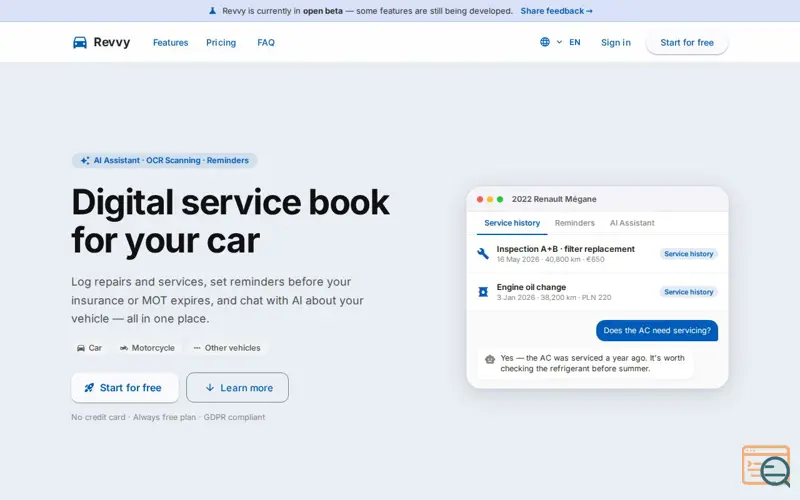Image resolution: width=800 pixels, height=500 pixels.
Task: Click 'GDPR compliant' footnote text
Action: coord(234,417)
